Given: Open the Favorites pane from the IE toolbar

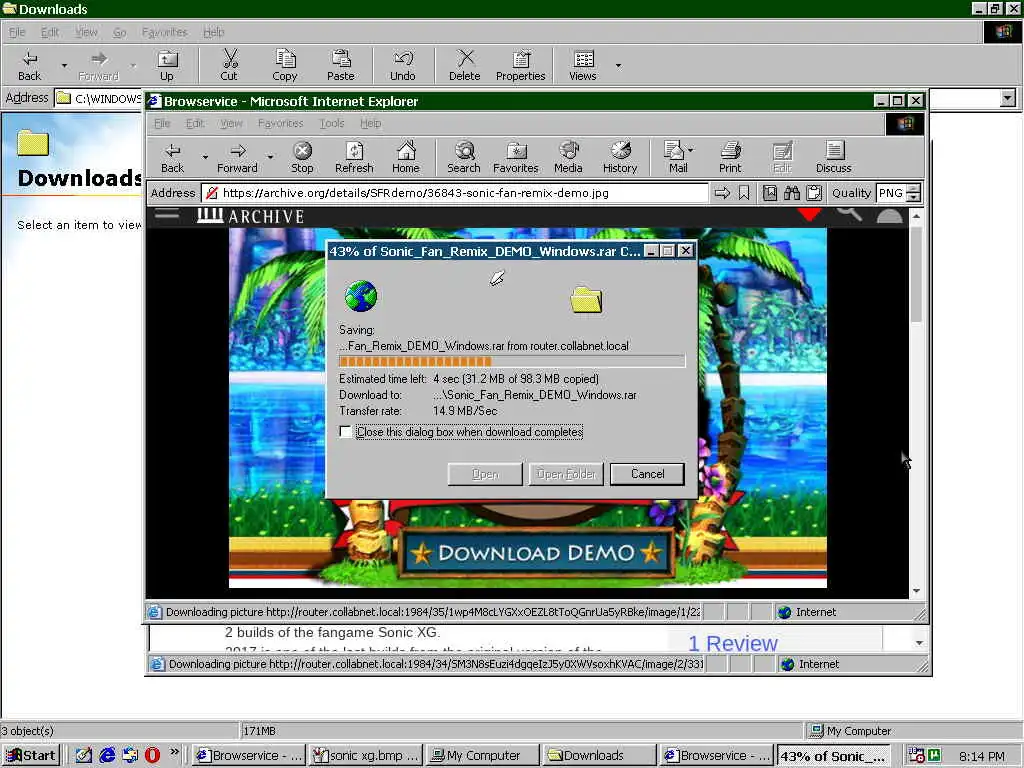Looking at the screenshot, I should (516, 157).
